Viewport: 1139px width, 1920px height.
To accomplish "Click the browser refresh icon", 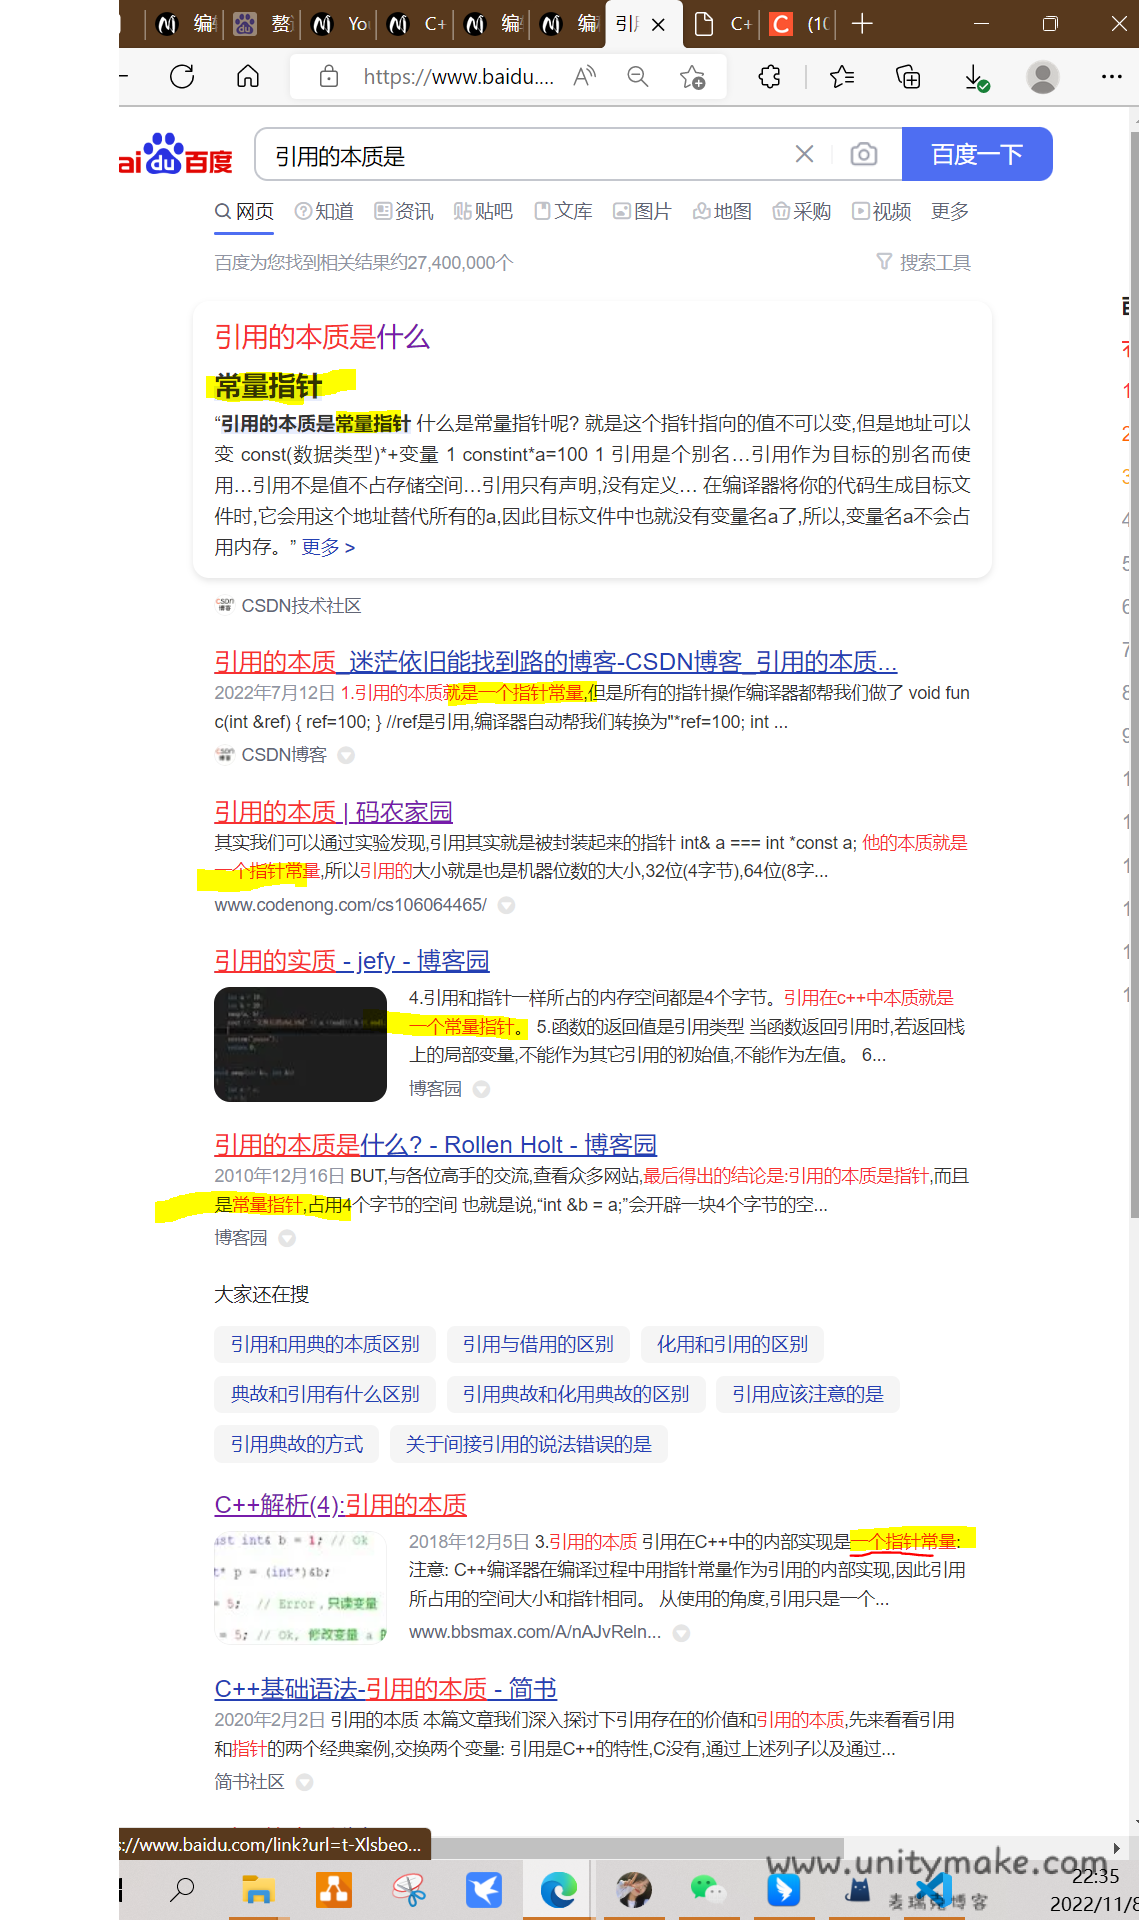I will (x=182, y=77).
